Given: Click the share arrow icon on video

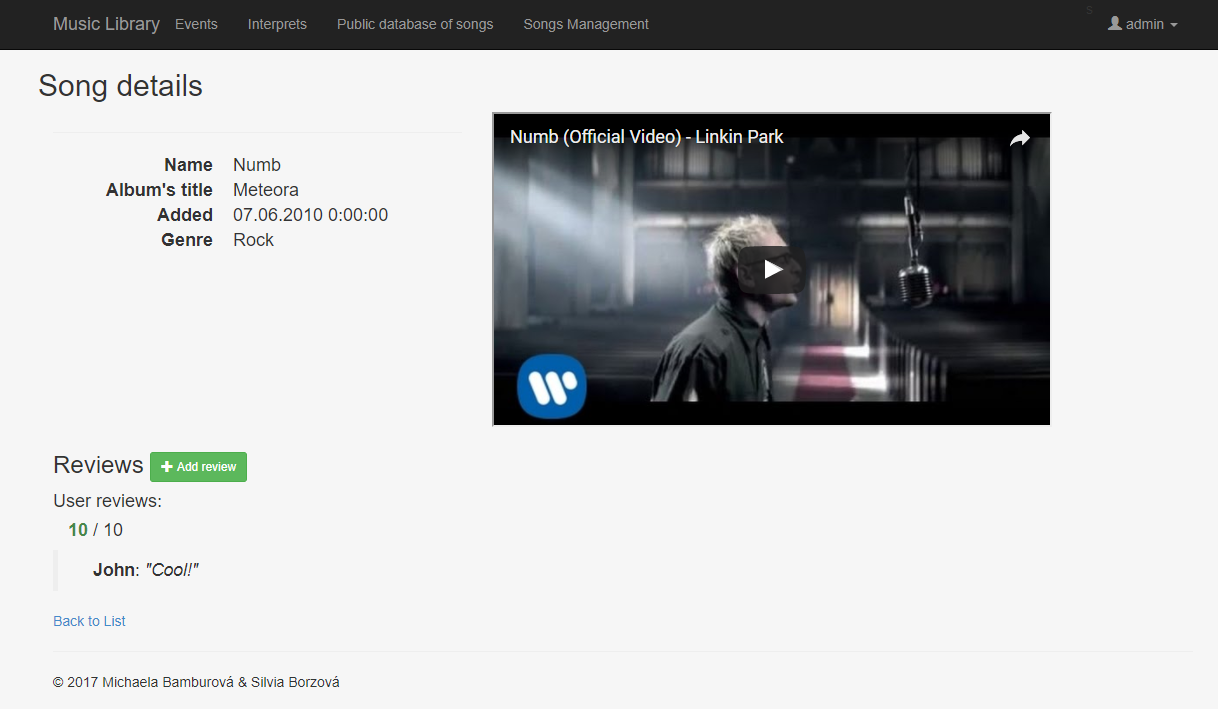Looking at the screenshot, I should pyautogui.click(x=1019, y=139).
